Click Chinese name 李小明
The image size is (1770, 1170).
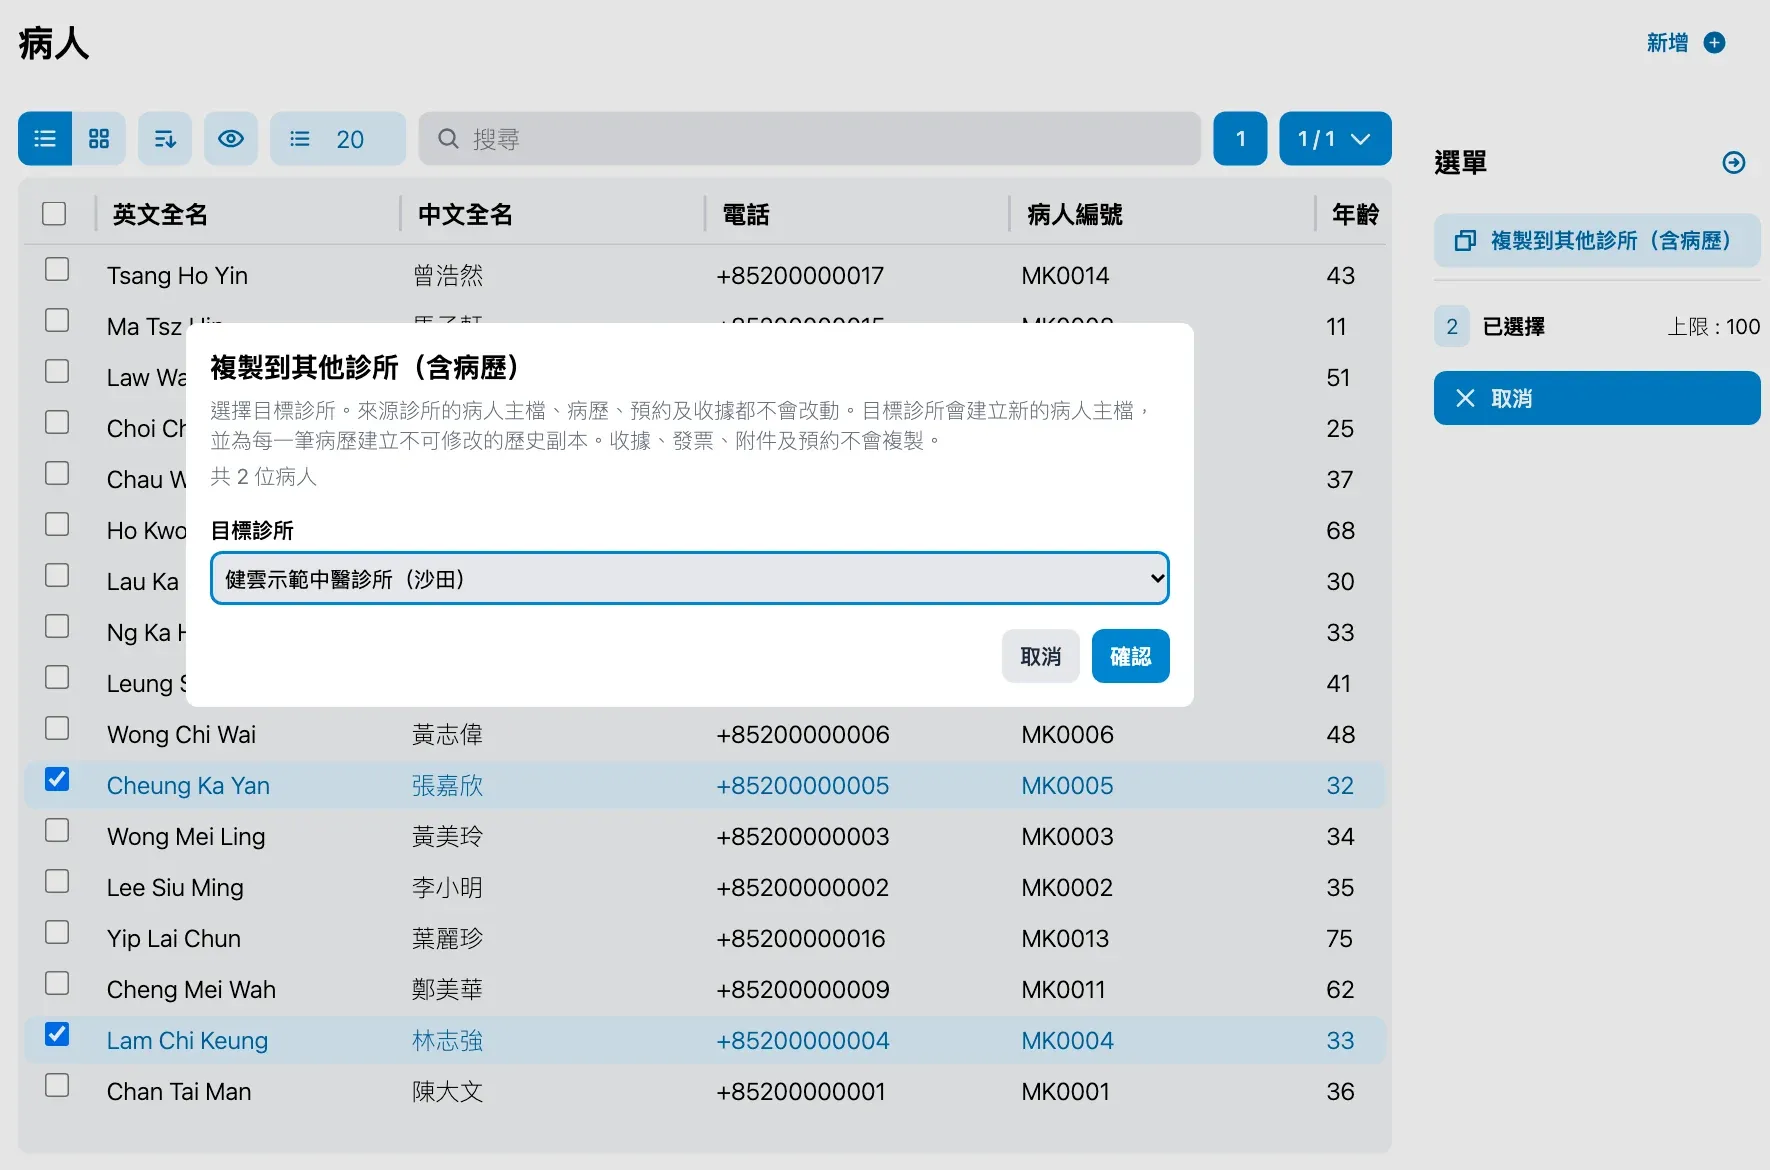click(x=447, y=888)
